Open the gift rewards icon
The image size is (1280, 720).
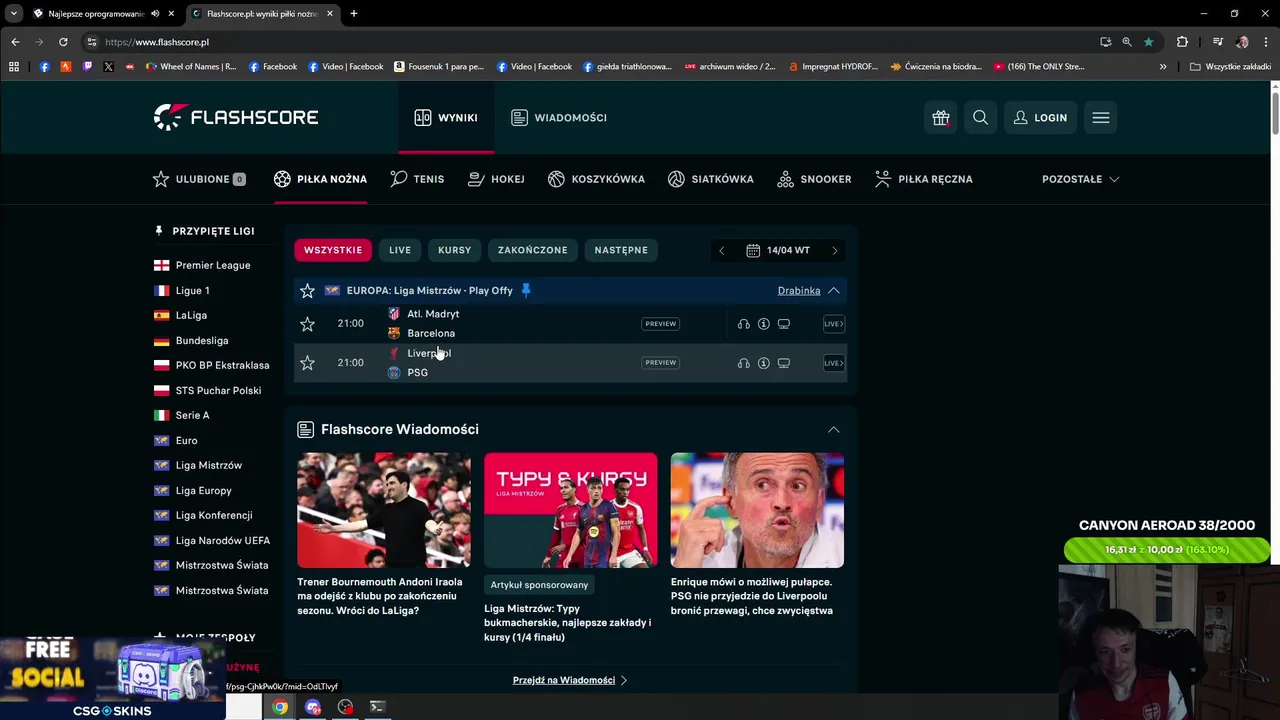click(941, 118)
